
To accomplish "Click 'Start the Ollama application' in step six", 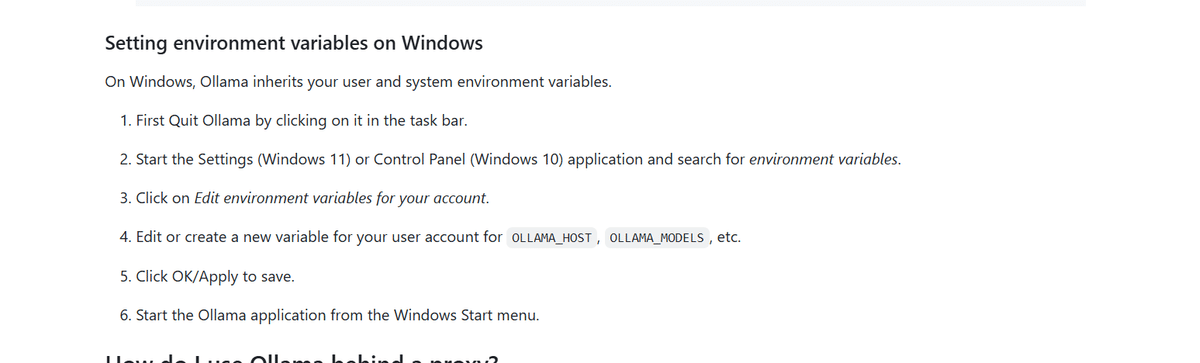I will (x=232, y=315).
